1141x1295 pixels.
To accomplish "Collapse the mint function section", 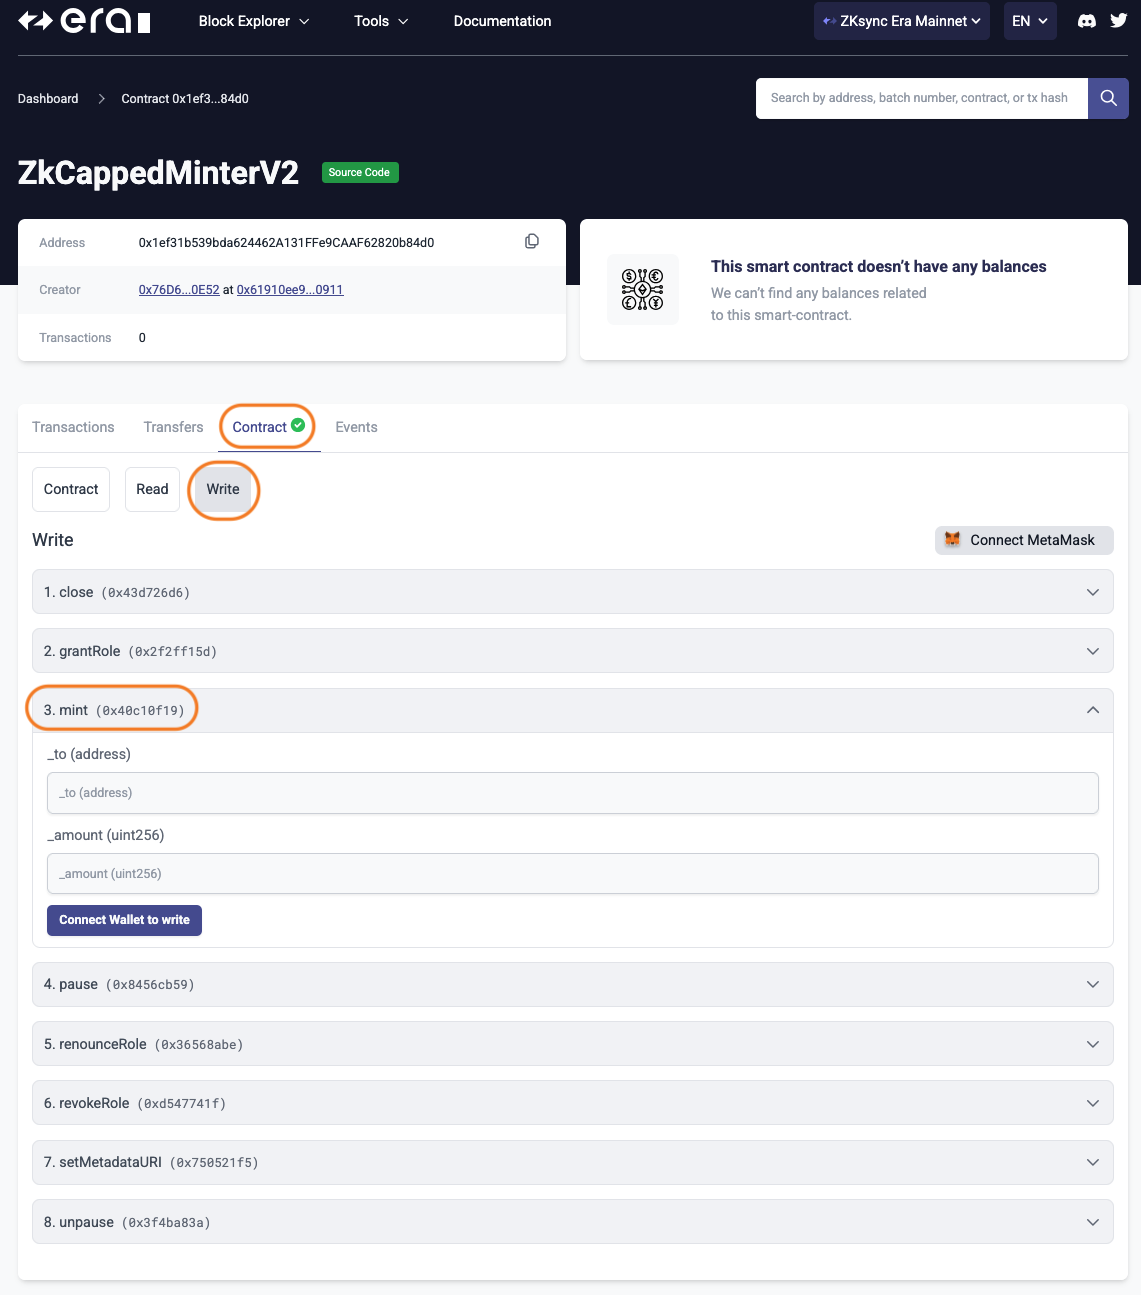I will 1092,710.
